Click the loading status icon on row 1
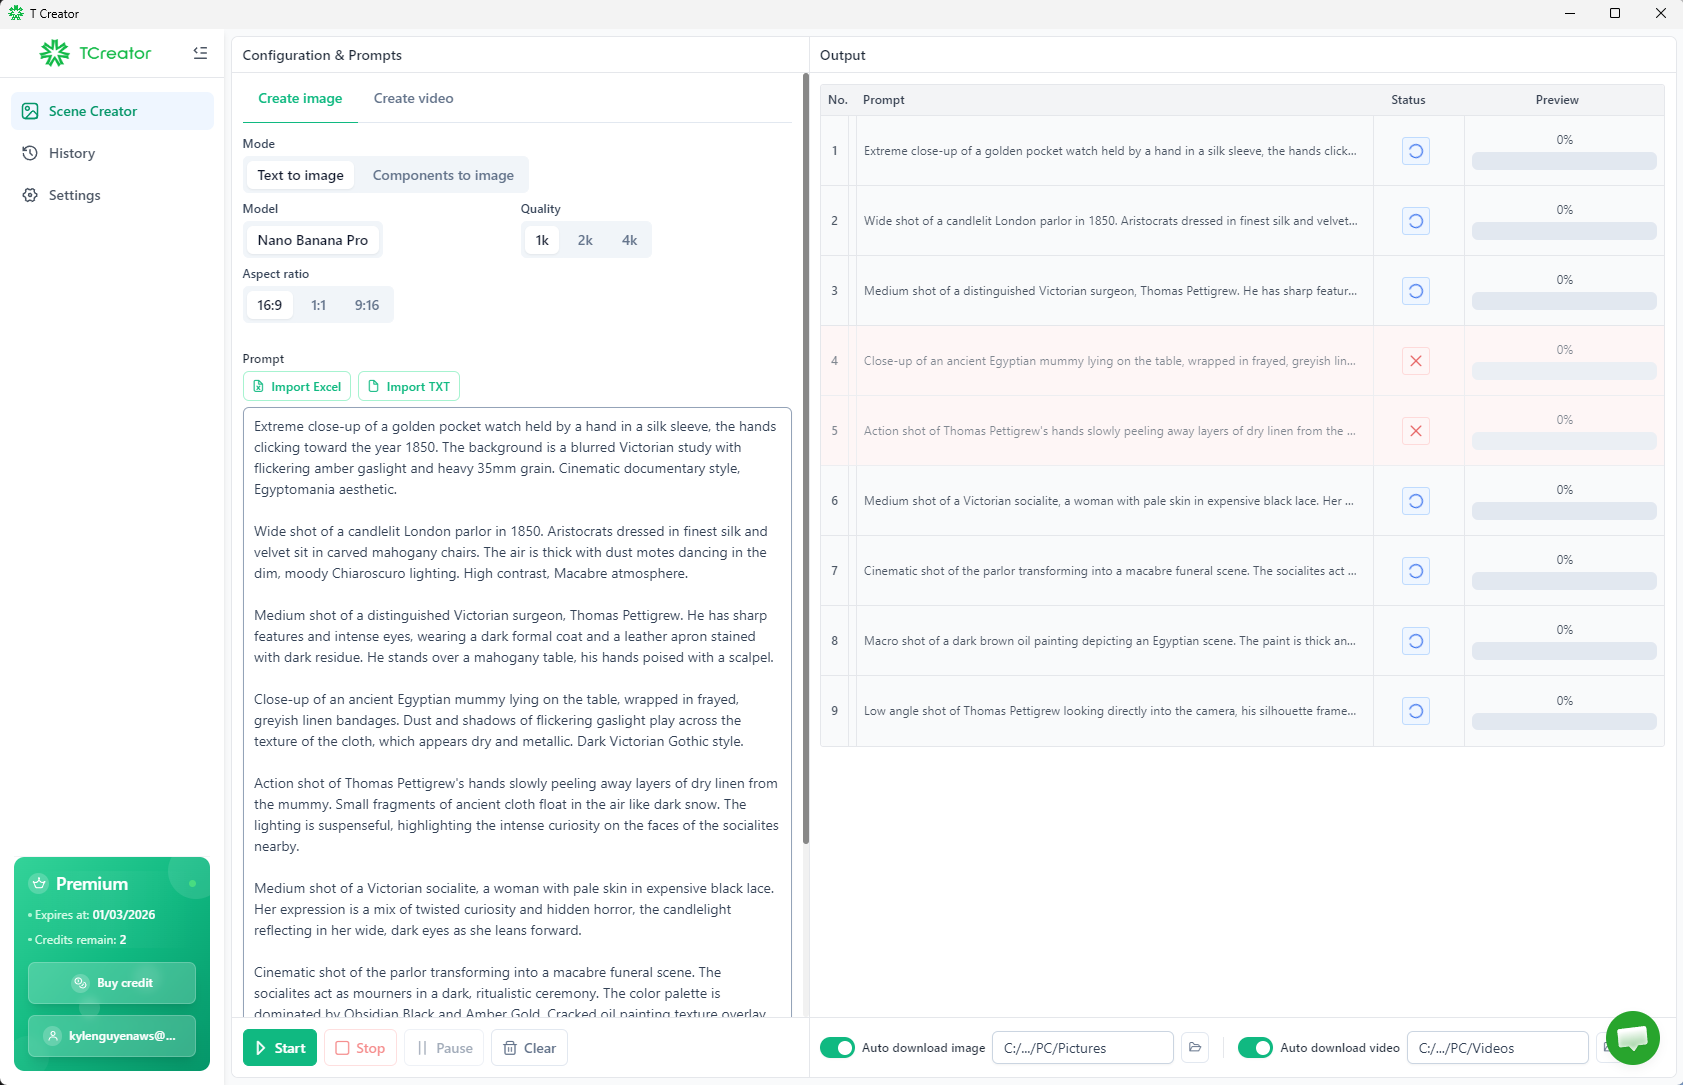The width and height of the screenshot is (1683, 1085). [1415, 151]
